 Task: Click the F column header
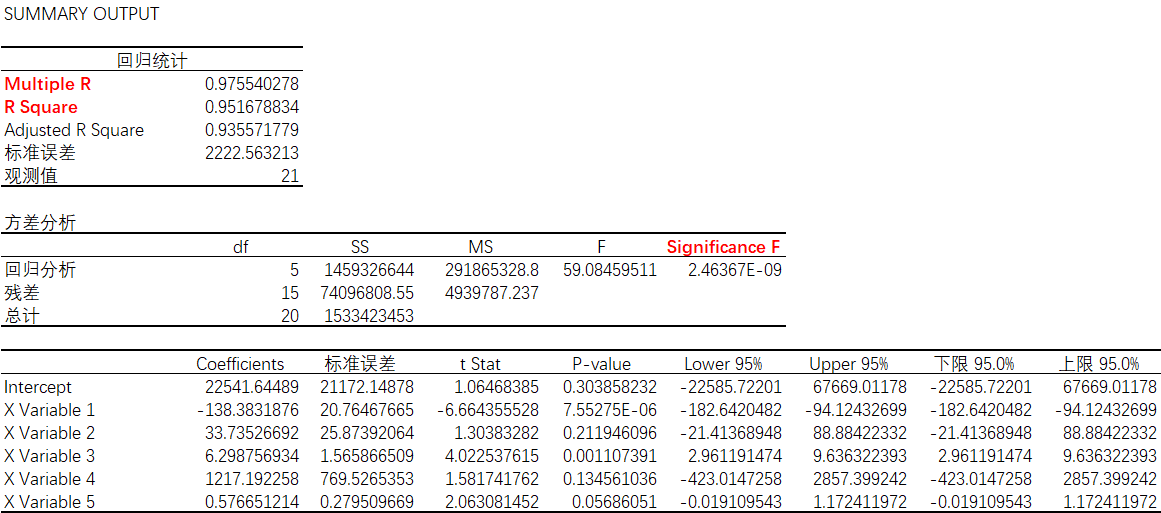[600, 247]
